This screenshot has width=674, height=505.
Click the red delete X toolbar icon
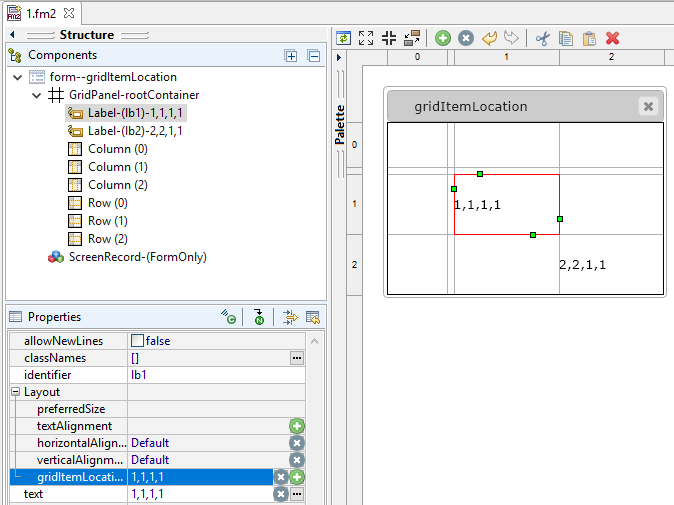point(613,38)
